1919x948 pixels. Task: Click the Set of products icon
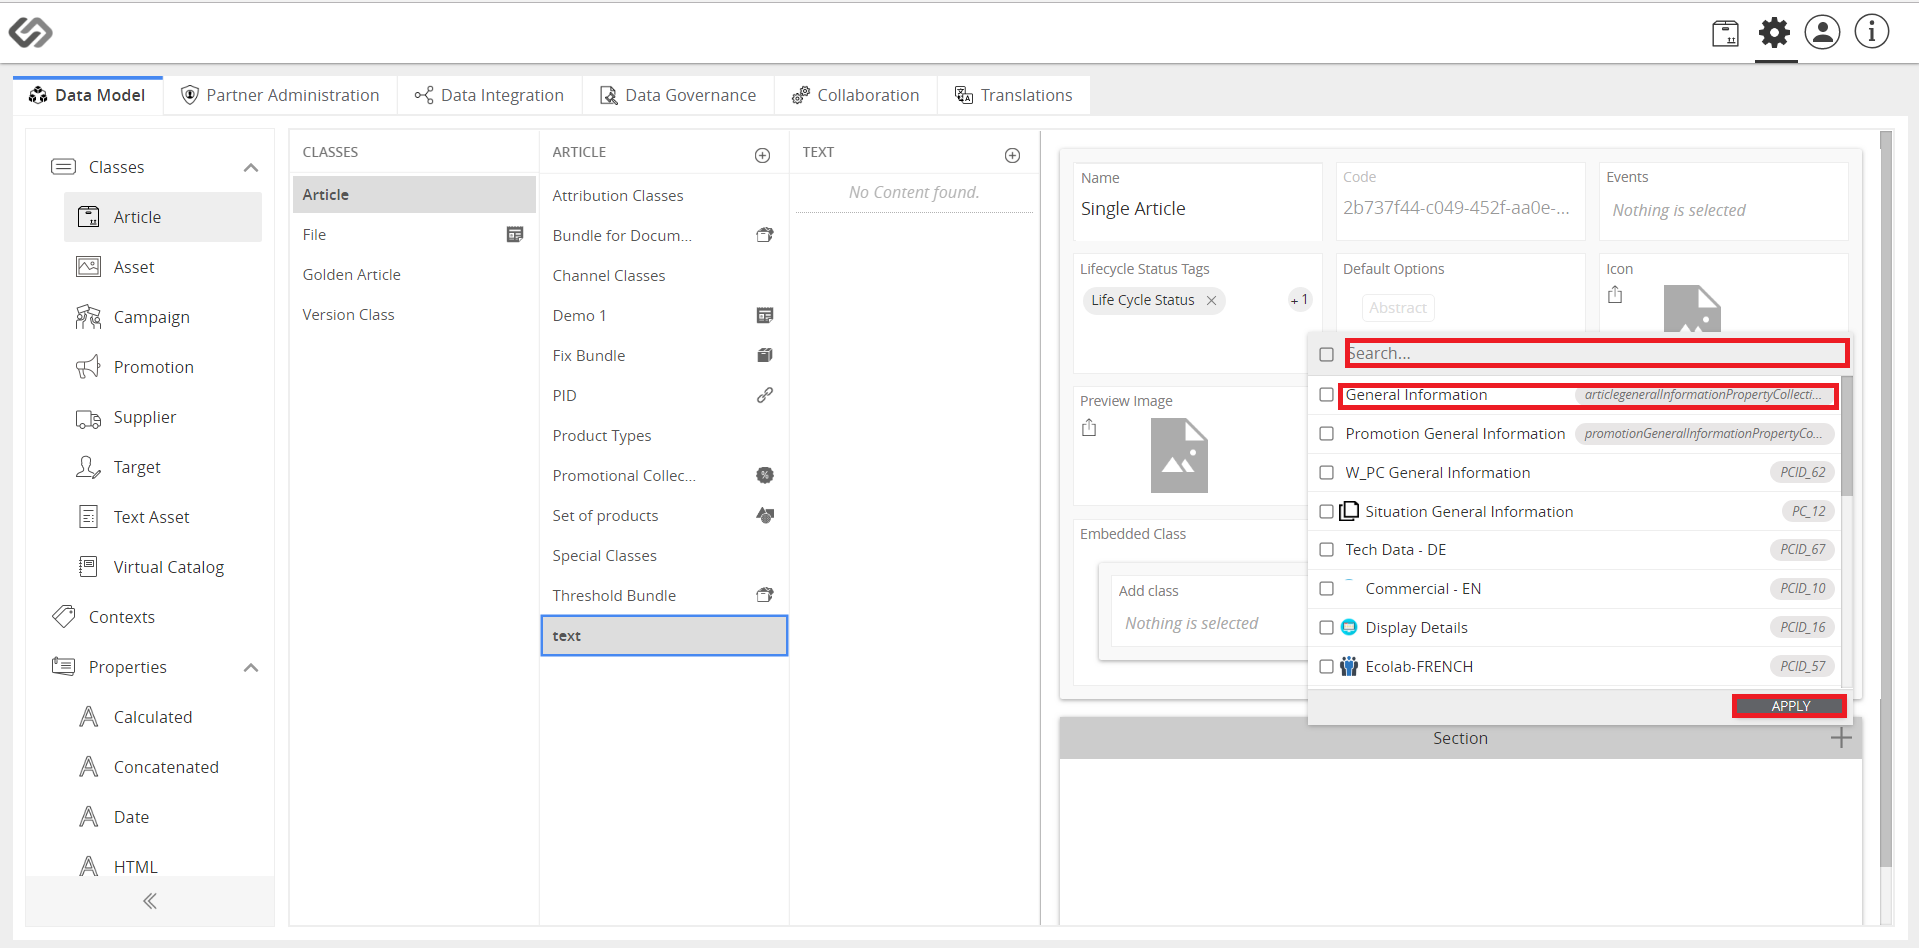coord(765,515)
